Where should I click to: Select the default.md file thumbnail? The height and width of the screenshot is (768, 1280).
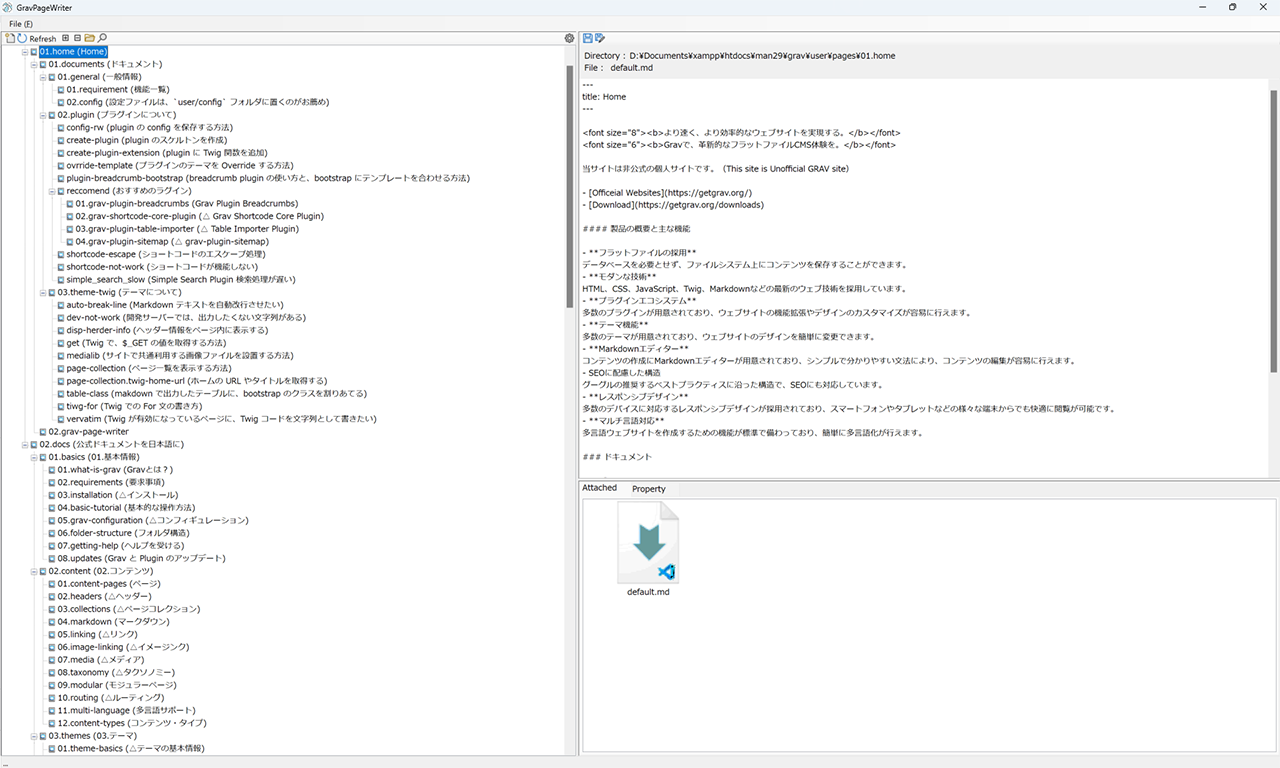pos(648,549)
